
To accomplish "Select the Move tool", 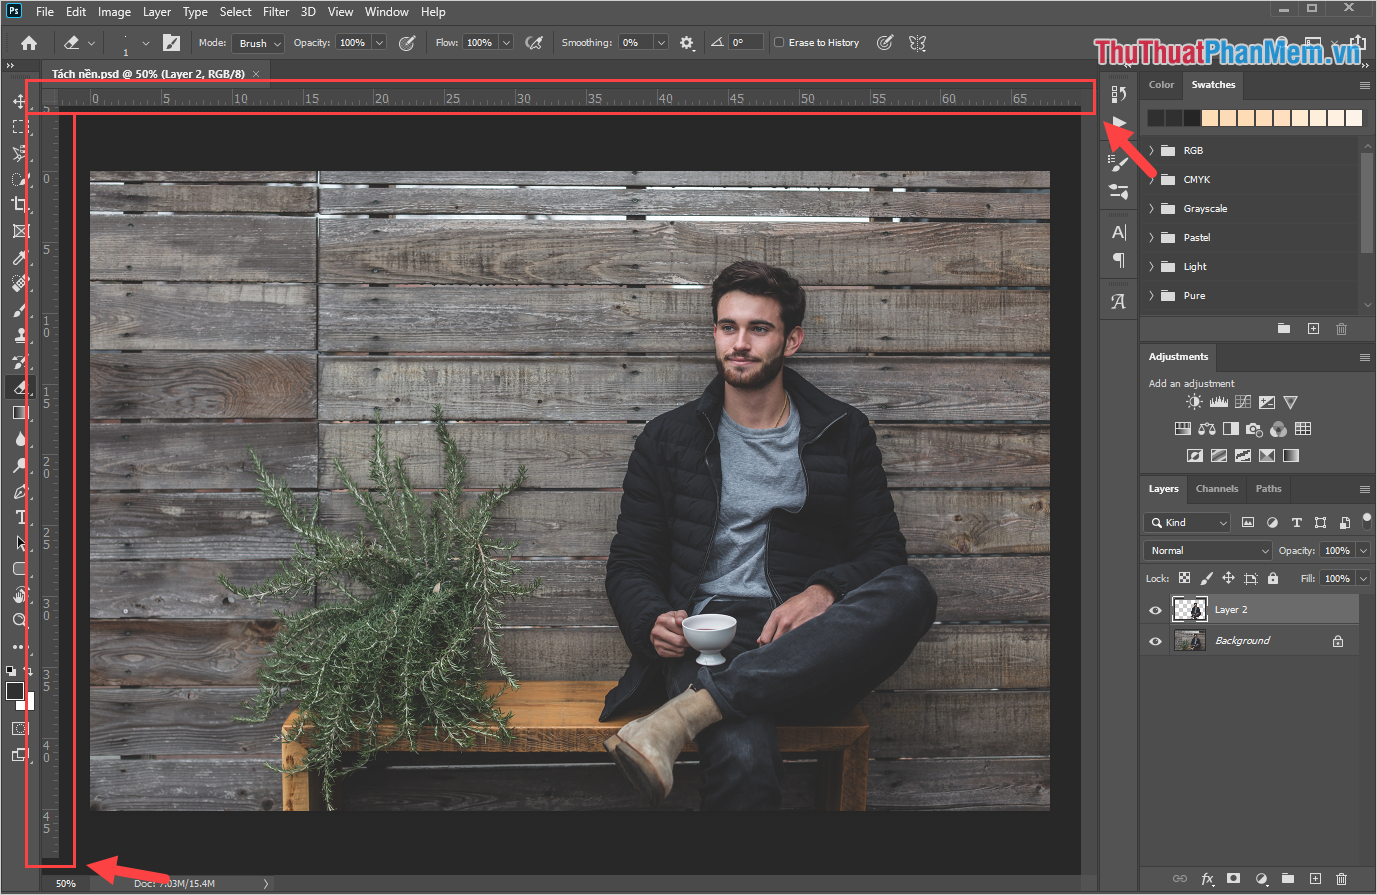I will [x=19, y=101].
